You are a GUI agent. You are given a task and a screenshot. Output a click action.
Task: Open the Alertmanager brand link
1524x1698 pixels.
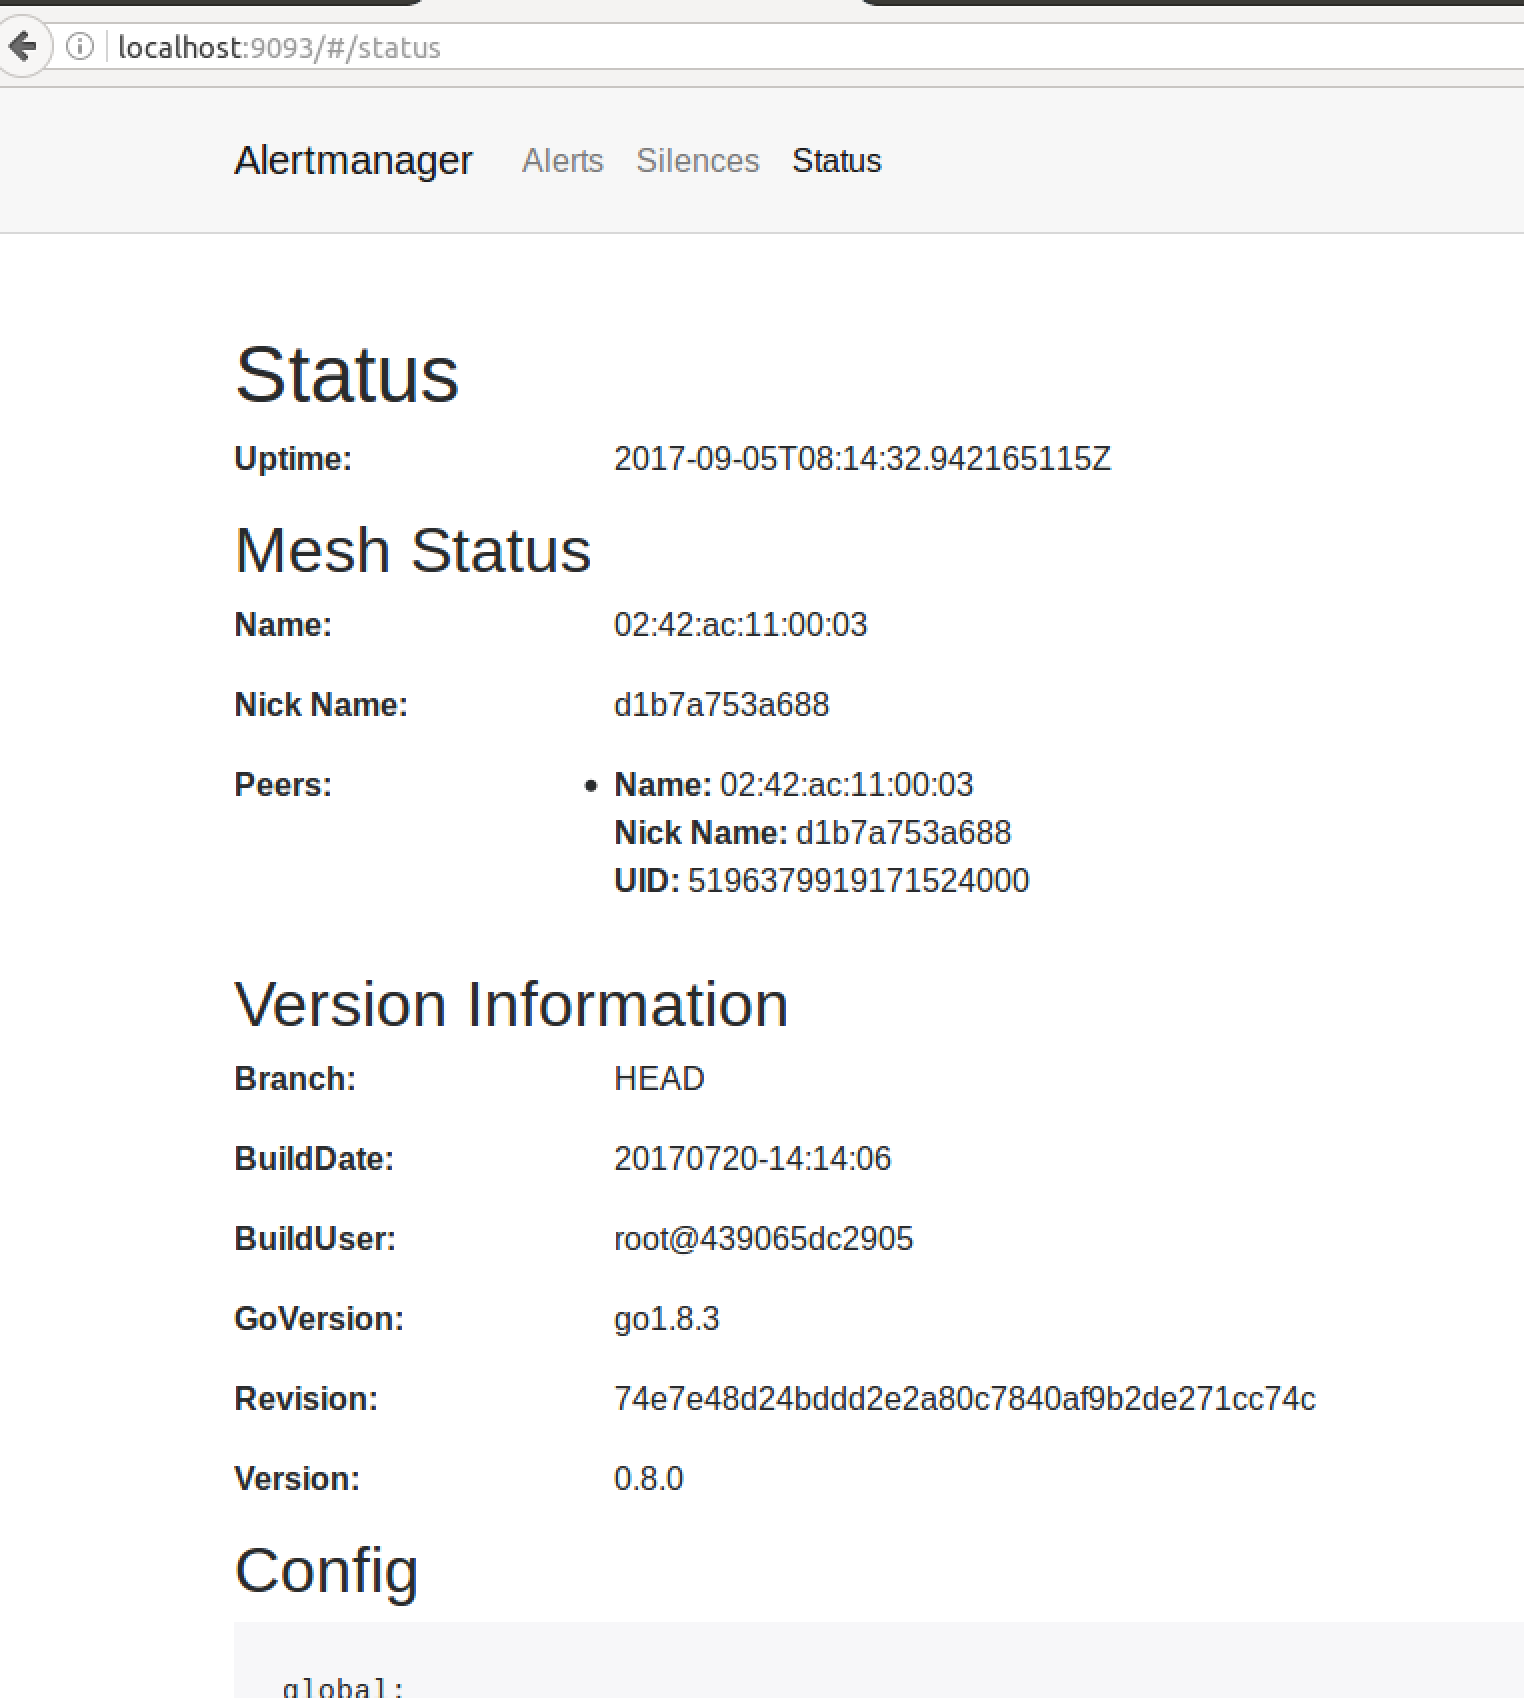point(353,160)
